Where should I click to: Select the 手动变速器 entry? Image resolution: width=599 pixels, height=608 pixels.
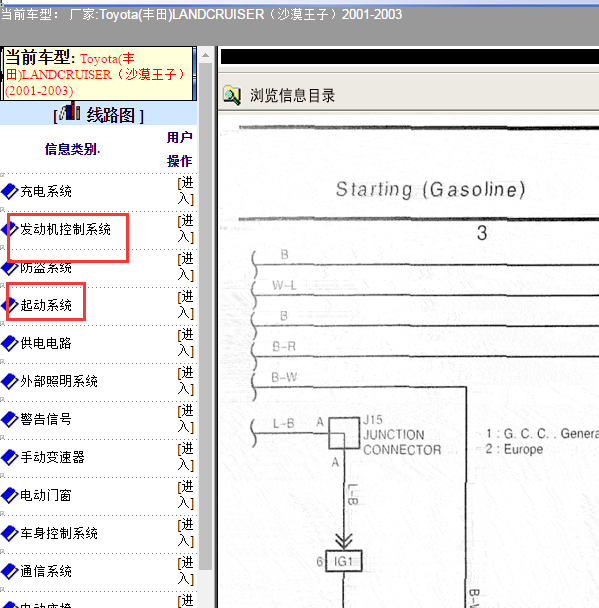[52, 457]
